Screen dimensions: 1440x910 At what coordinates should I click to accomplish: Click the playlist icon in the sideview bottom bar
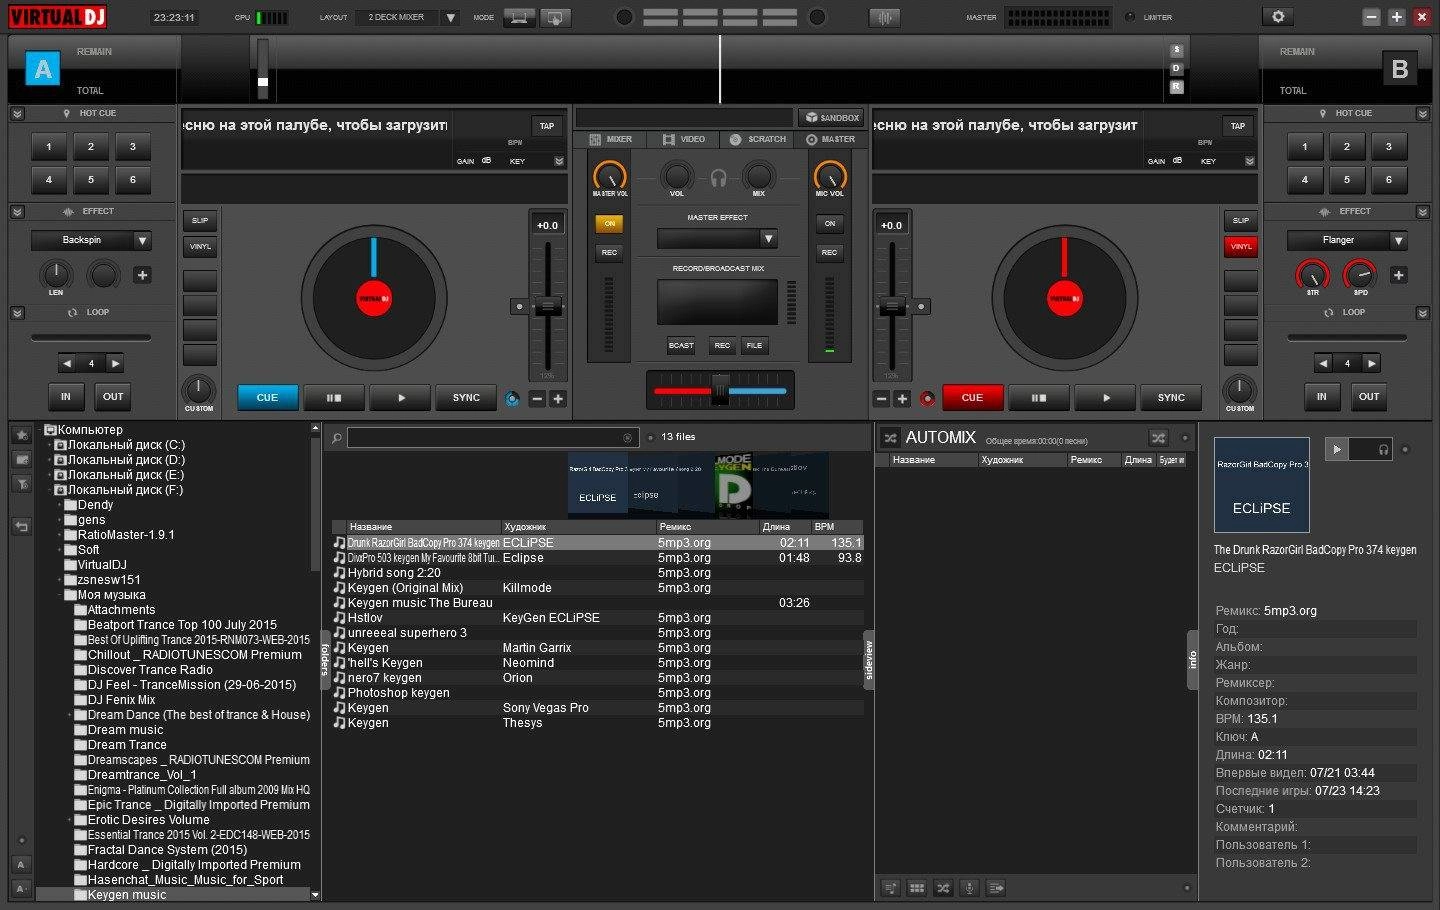point(891,888)
